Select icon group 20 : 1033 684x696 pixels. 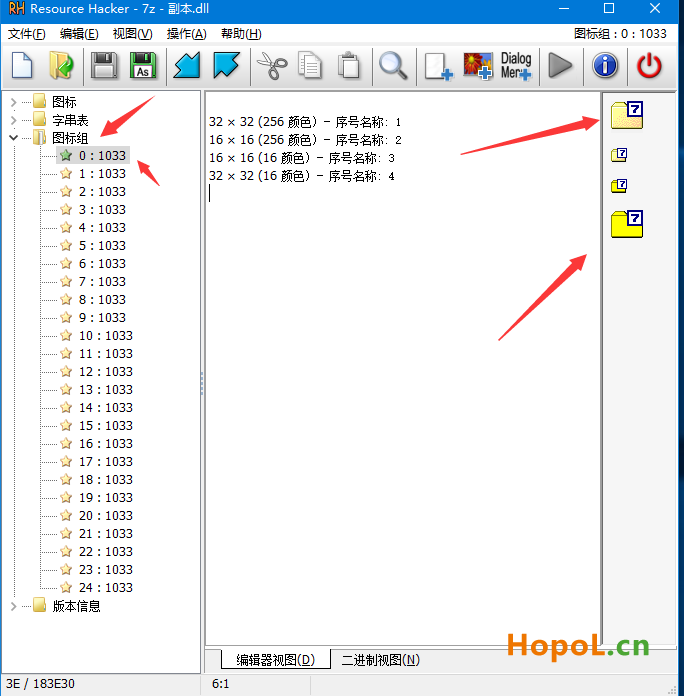tap(106, 515)
